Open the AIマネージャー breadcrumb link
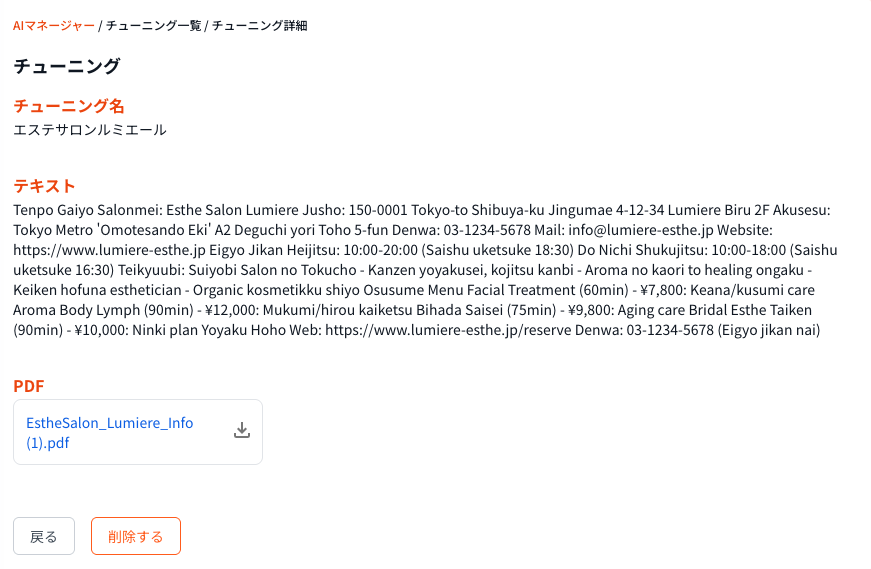This screenshot has width=871, height=569. click(x=53, y=25)
